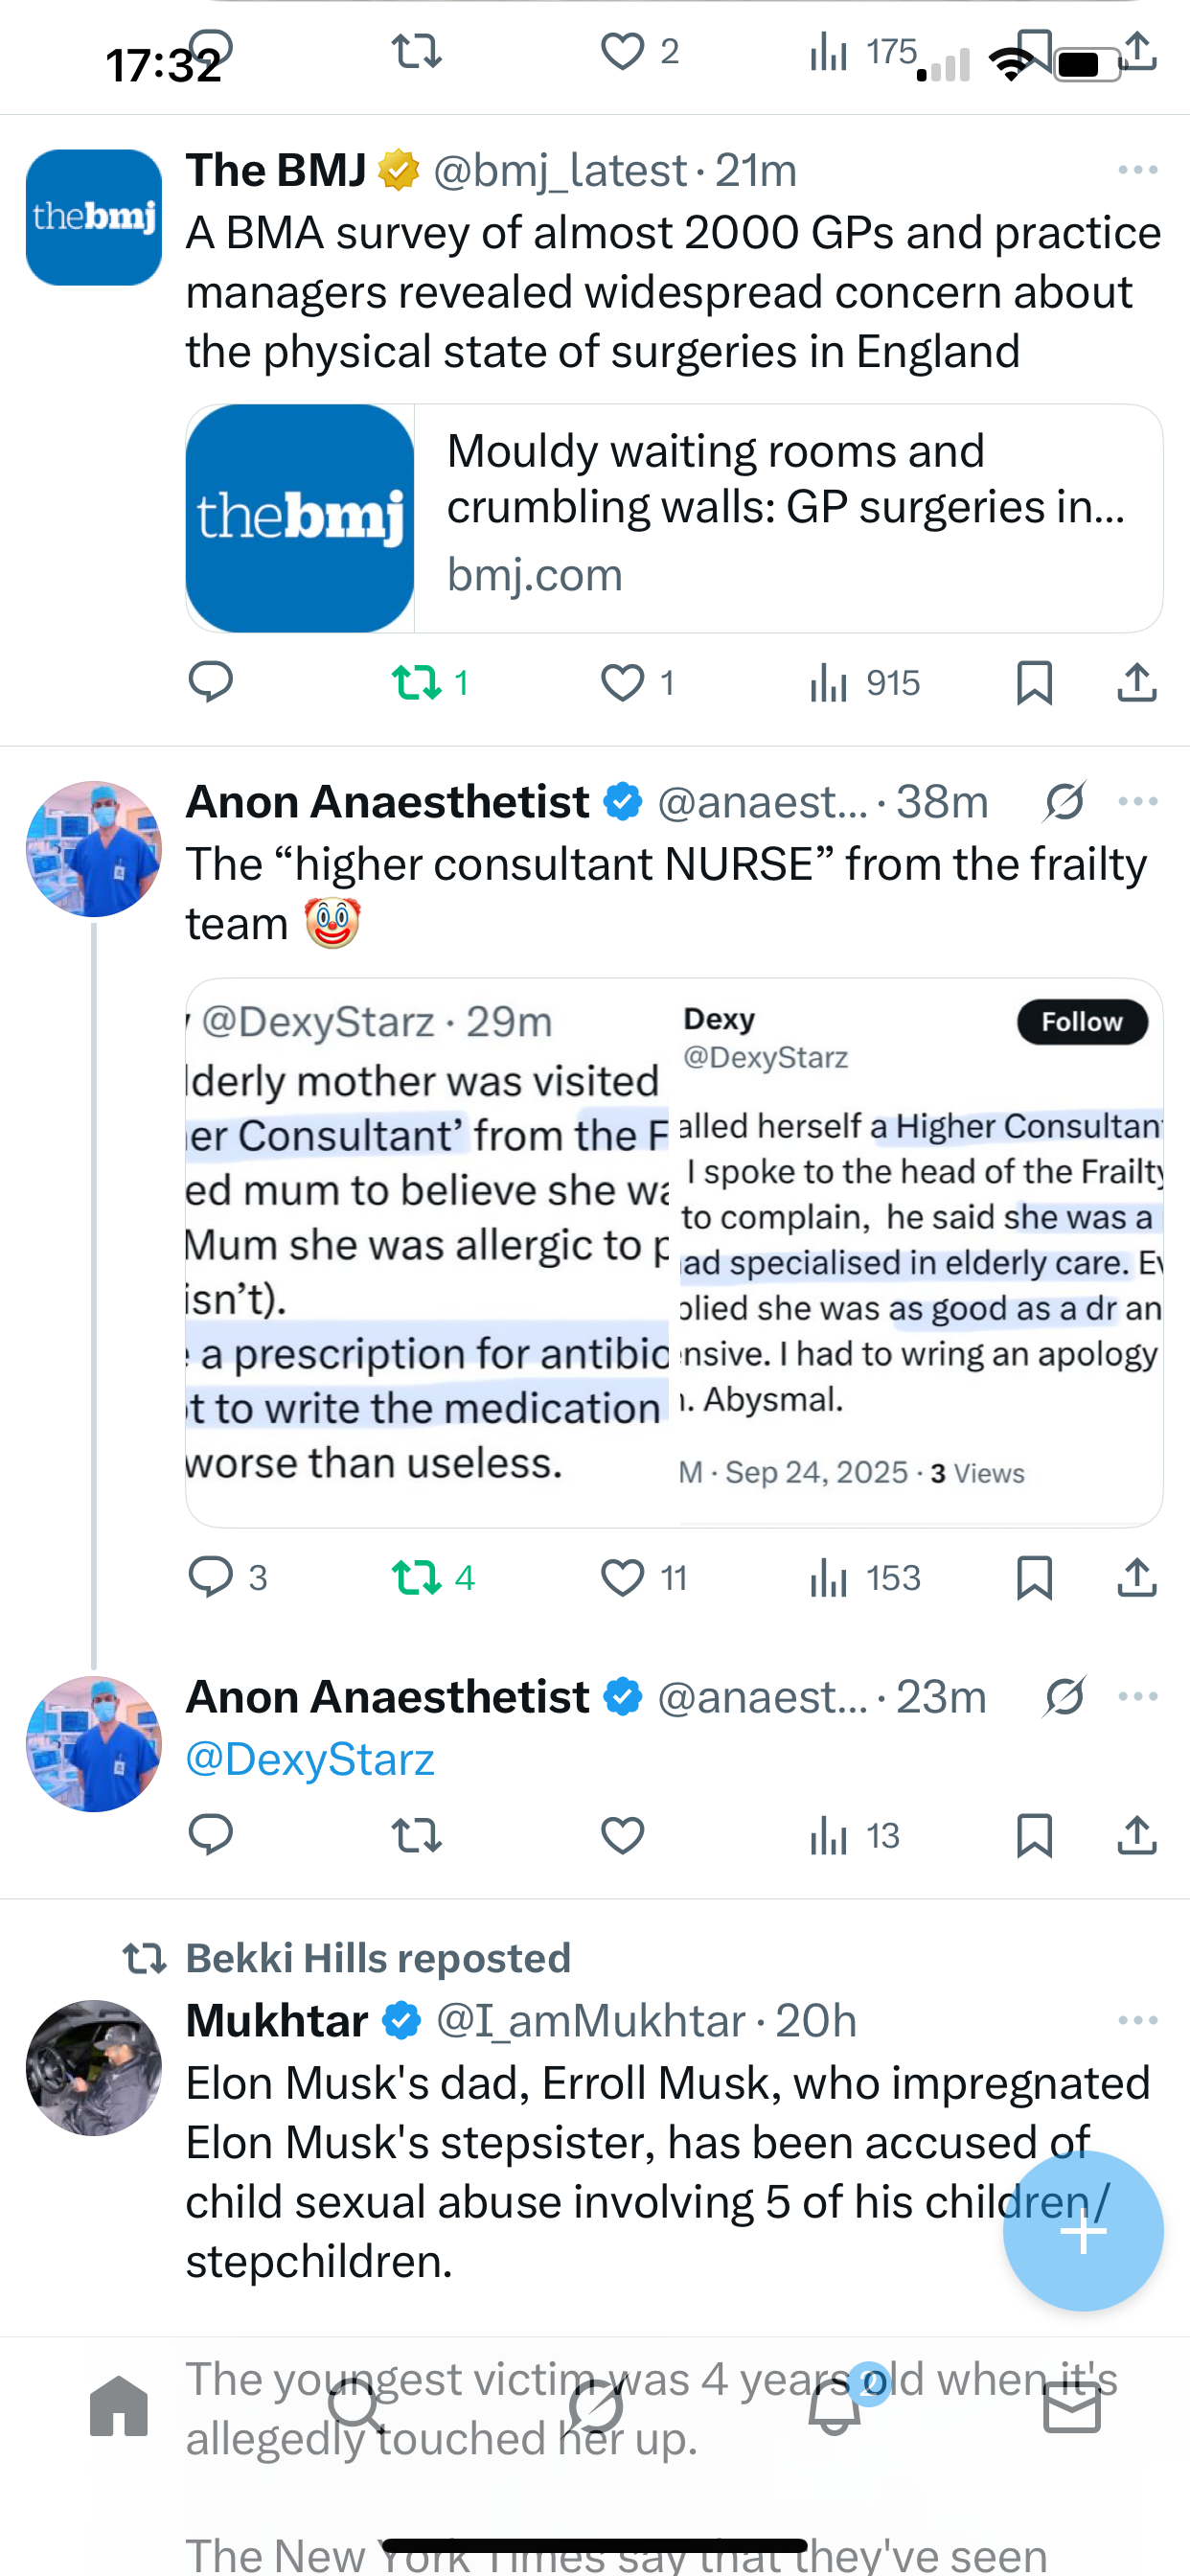Open replies on the frailty team tweet
Image resolution: width=1190 pixels, height=2576 pixels.
(x=211, y=1577)
